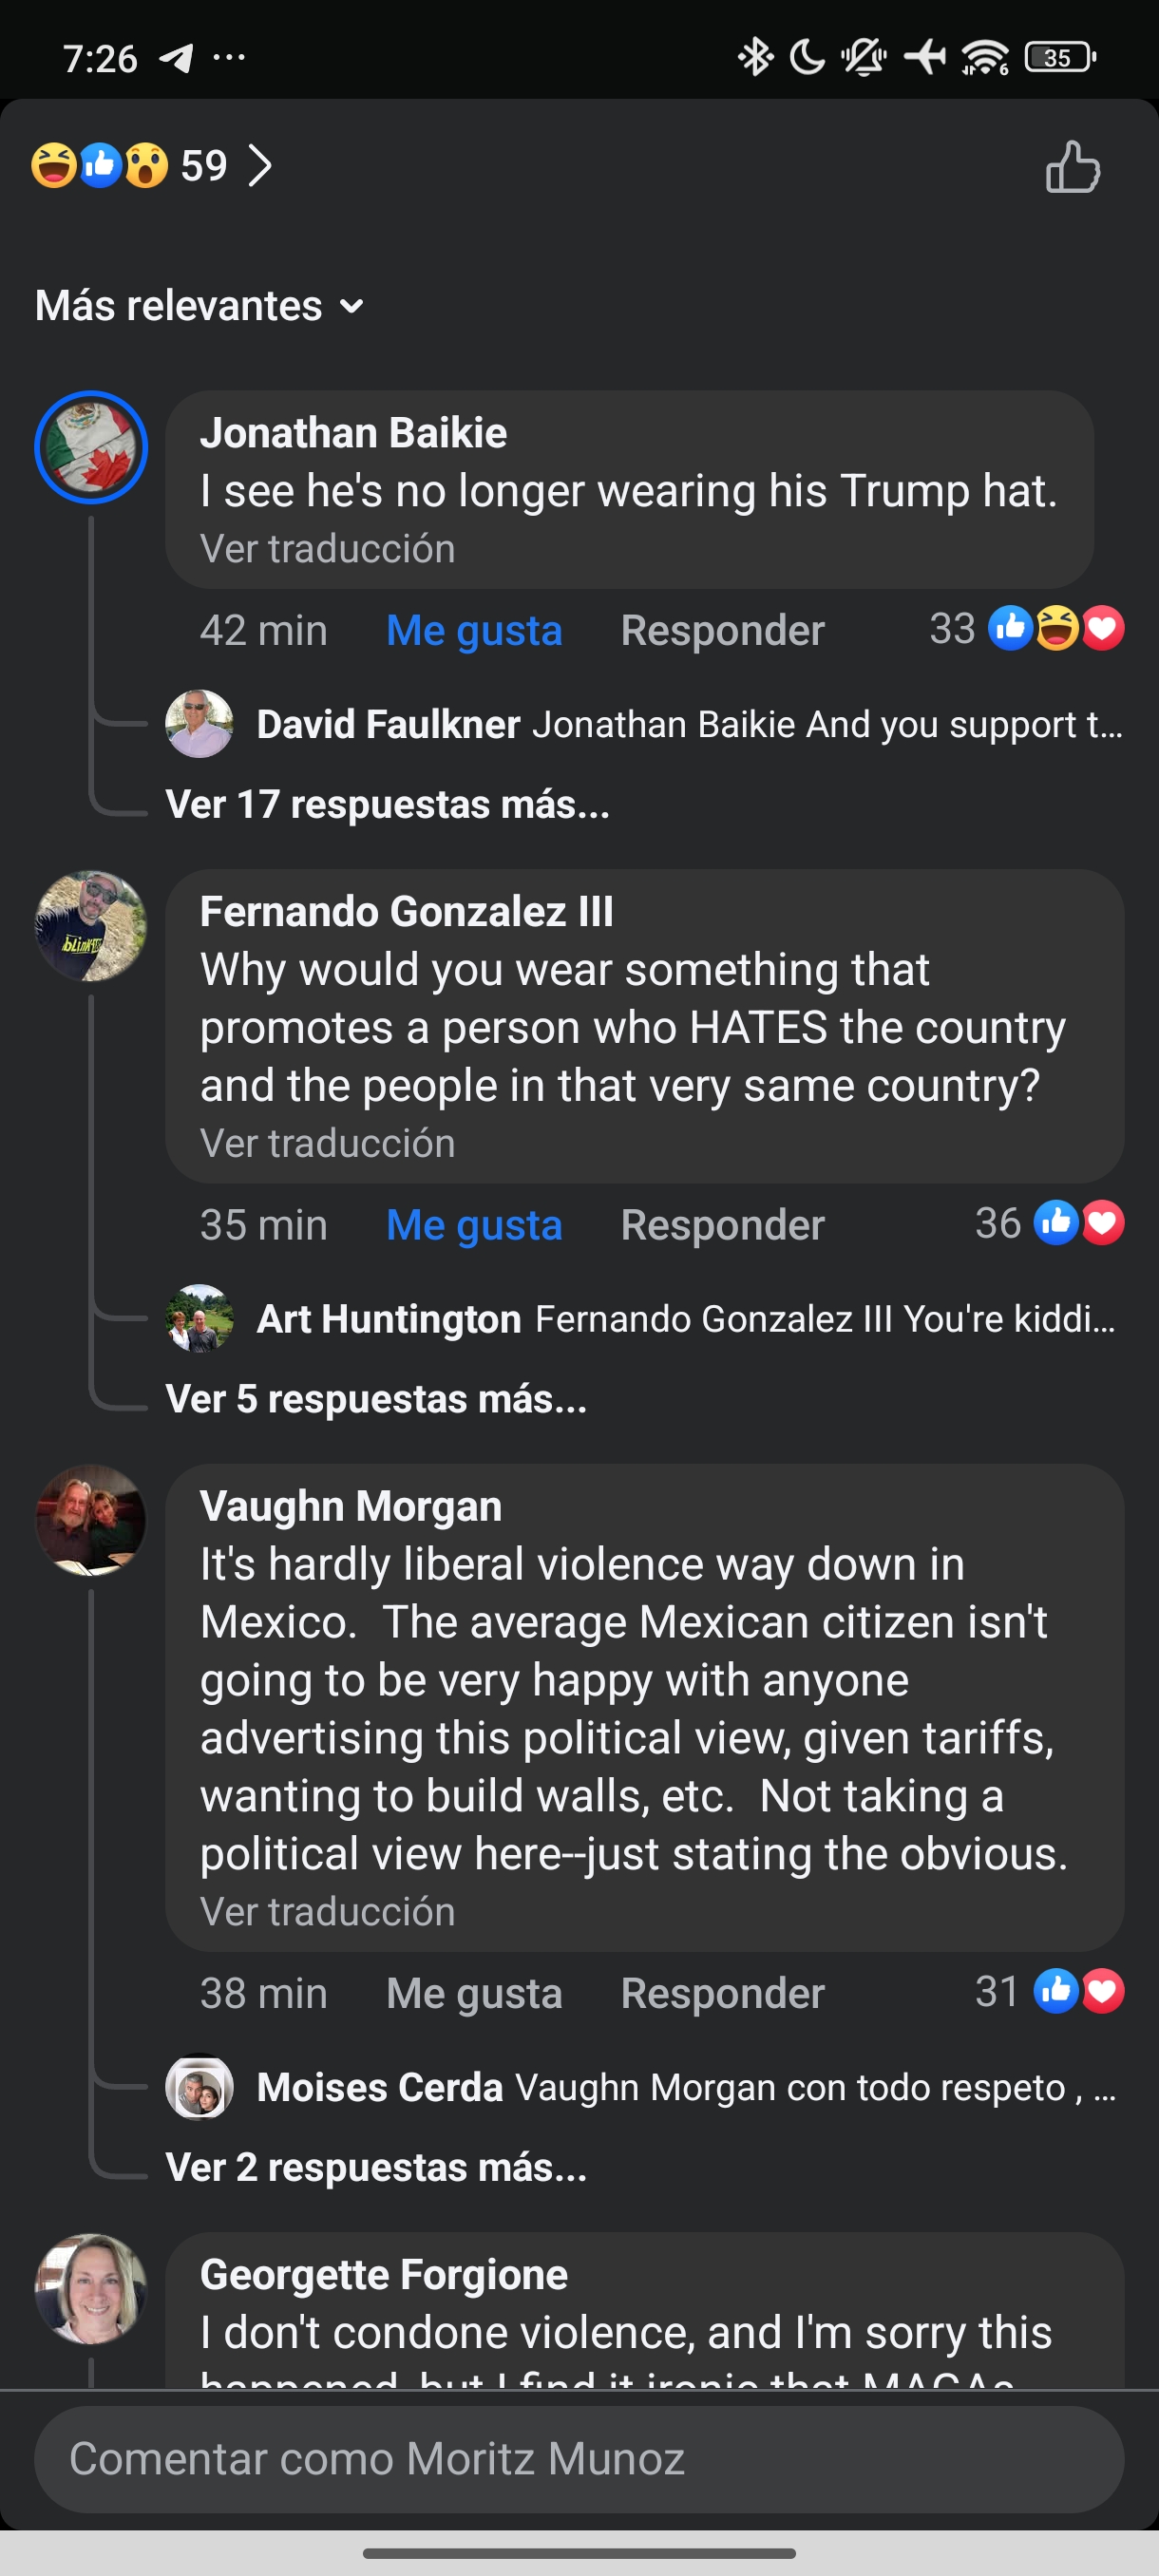Image resolution: width=1159 pixels, height=2576 pixels.
Task: Open the 59 reactions summary
Action: point(150,165)
